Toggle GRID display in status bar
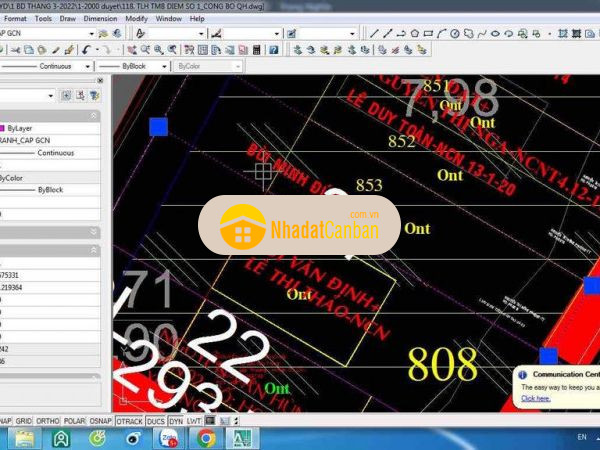The image size is (600, 450). [x=22, y=421]
